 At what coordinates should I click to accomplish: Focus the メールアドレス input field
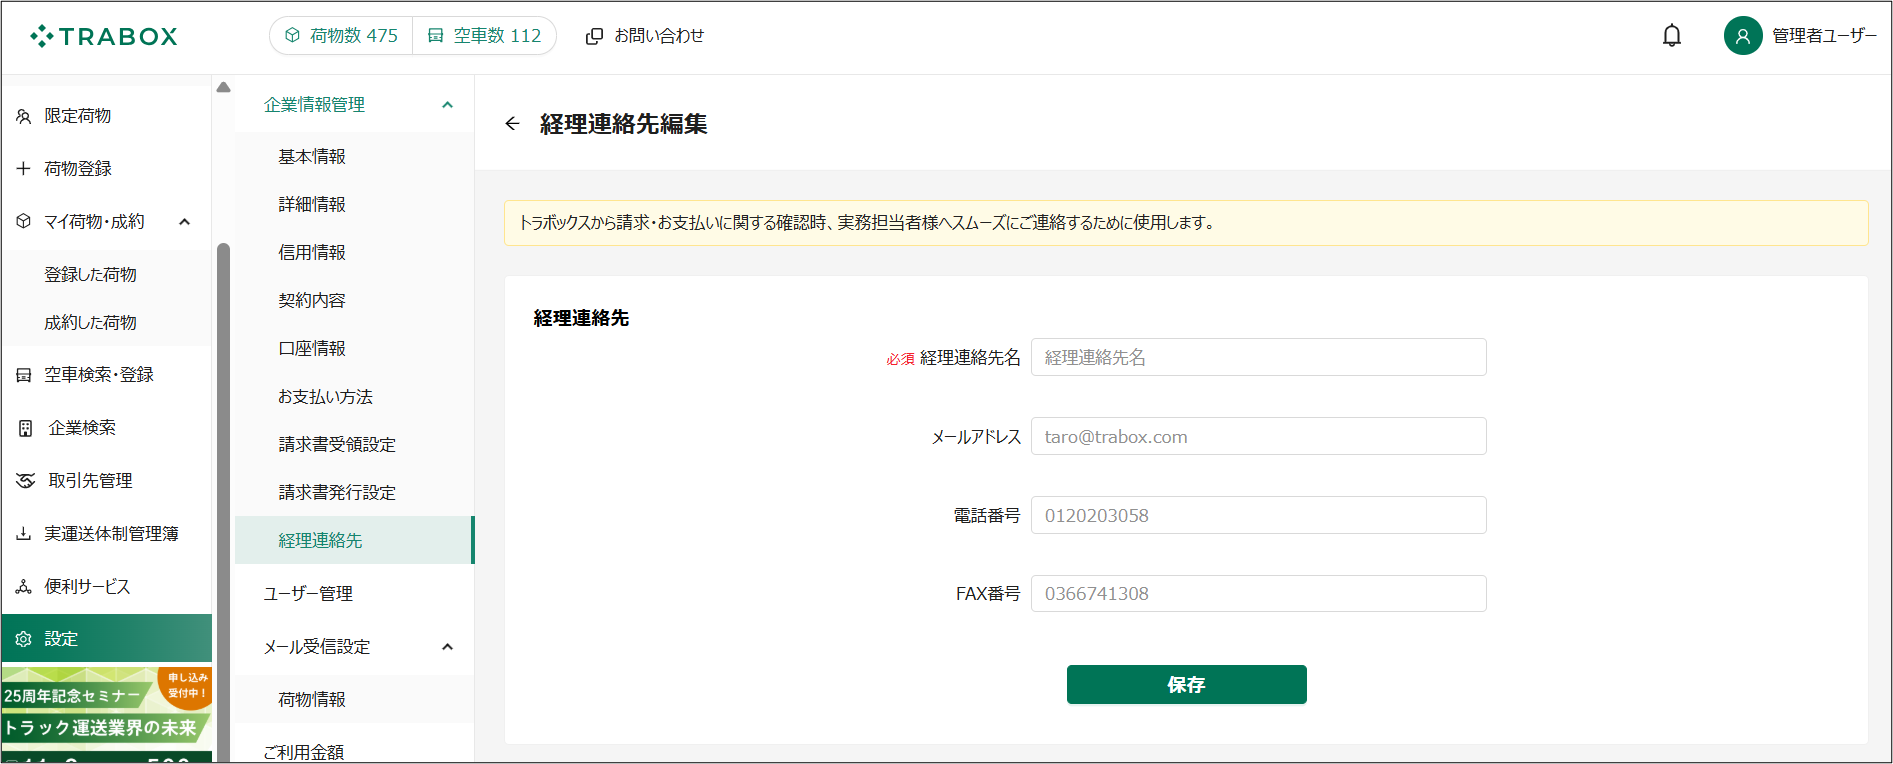click(1258, 436)
